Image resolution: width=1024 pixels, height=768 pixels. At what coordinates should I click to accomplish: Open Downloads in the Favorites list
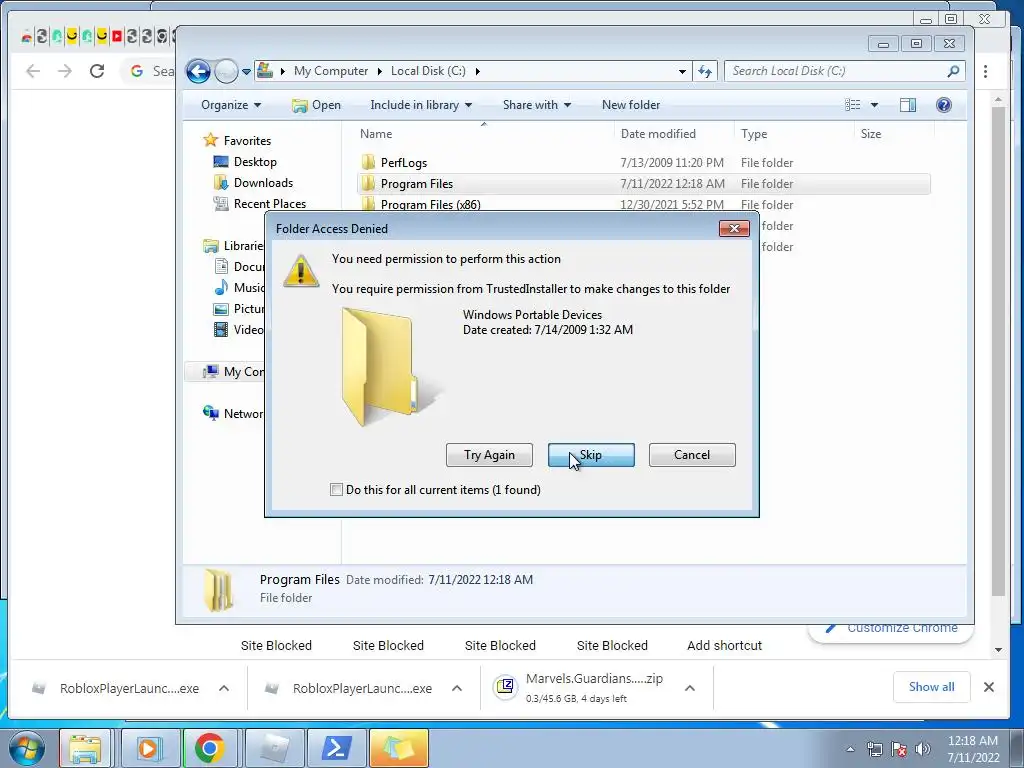click(263, 182)
